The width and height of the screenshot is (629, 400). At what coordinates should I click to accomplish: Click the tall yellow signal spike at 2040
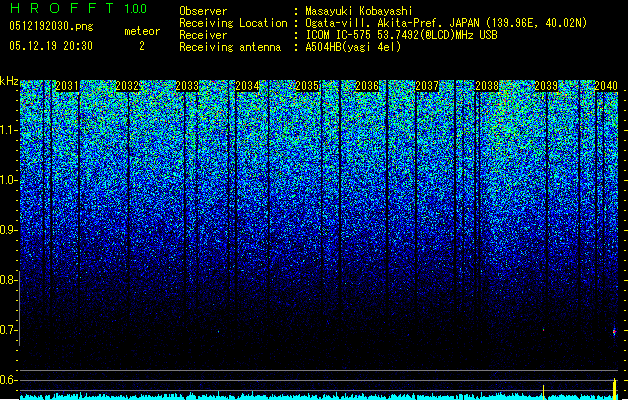615,389
